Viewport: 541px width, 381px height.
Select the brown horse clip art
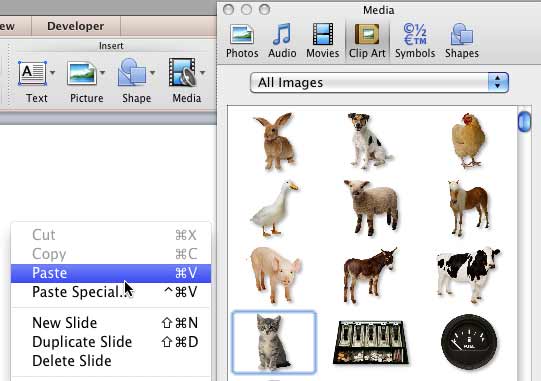[x=469, y=208]
